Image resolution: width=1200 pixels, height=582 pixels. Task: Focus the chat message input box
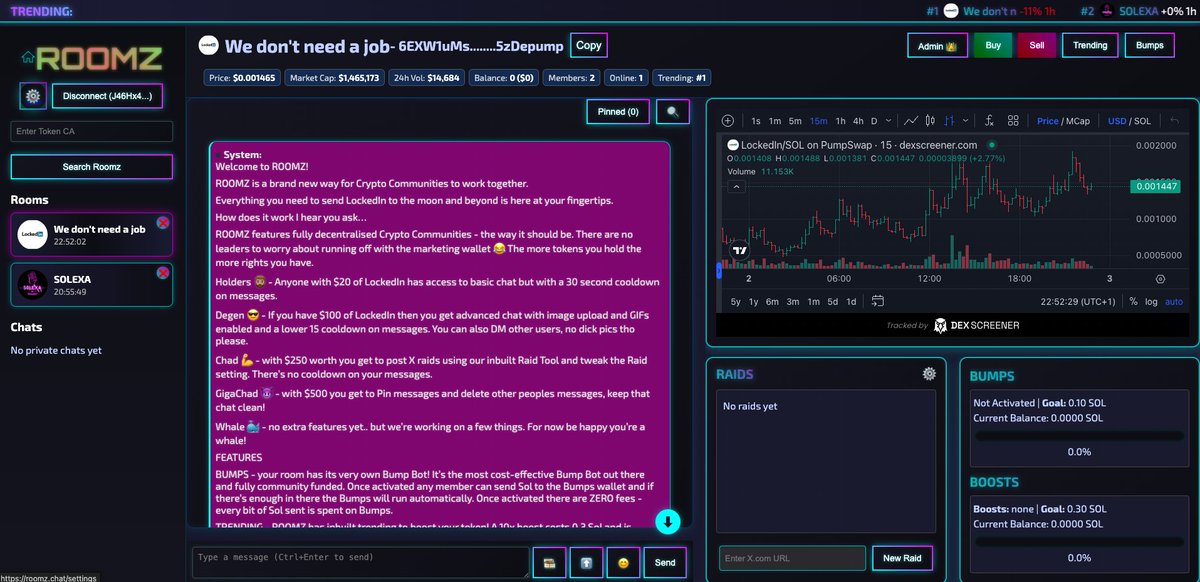pyautogui.click(x=360, y=562)
